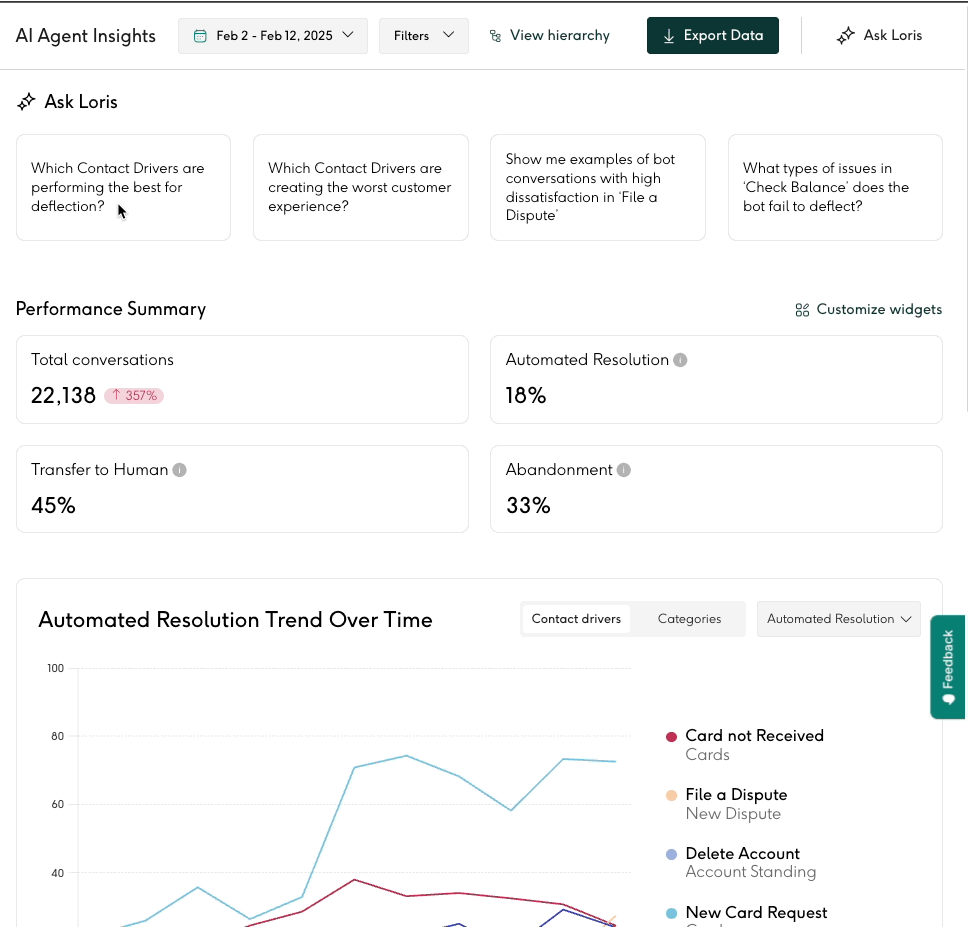Click the Customize widgets grid icon

click(802, 310)
